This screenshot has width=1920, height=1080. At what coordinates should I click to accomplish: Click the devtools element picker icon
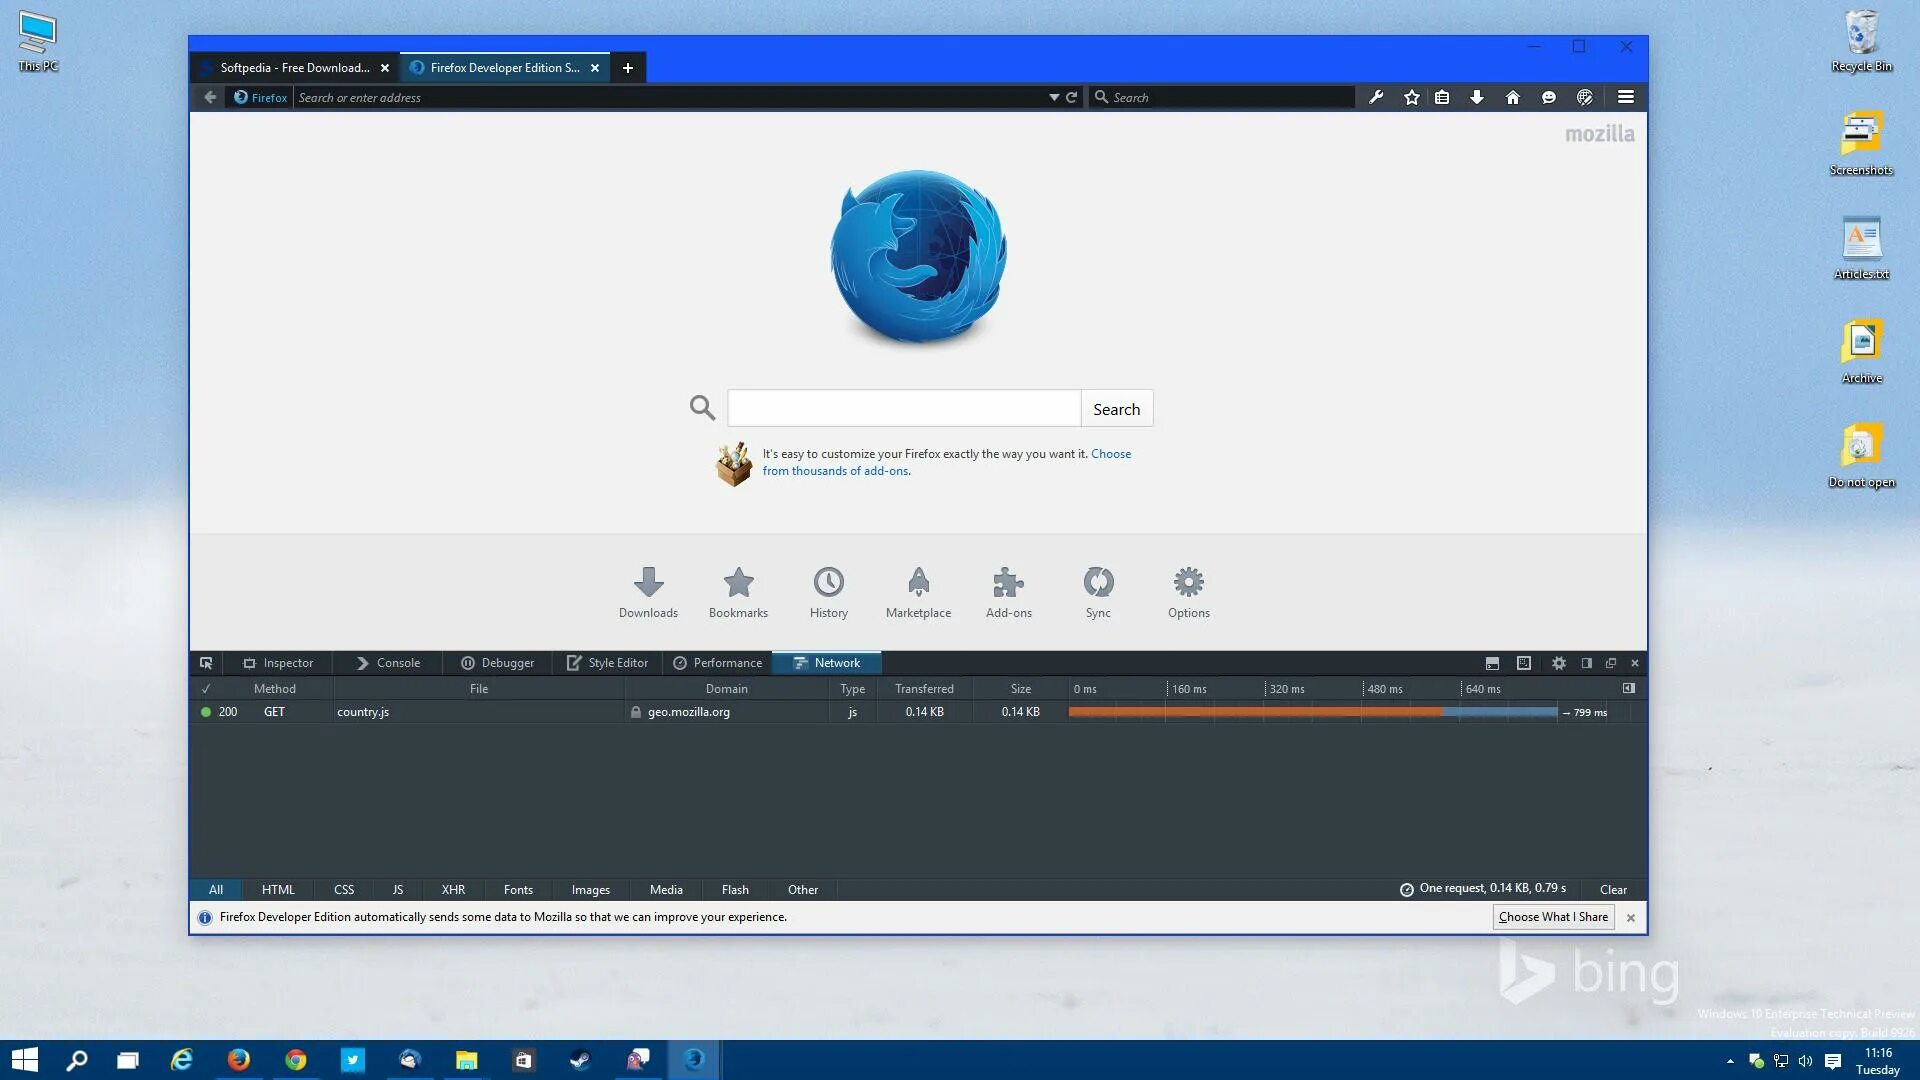click(206, 663)
